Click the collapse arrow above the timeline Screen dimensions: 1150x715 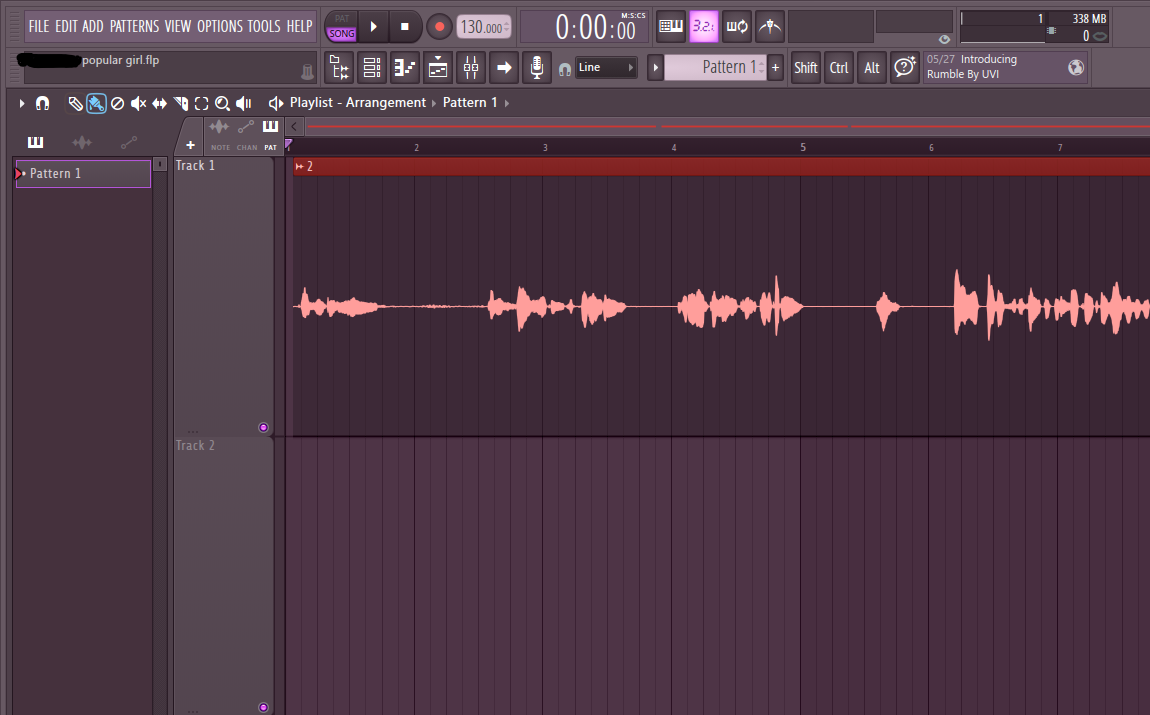tap(294, 126)
